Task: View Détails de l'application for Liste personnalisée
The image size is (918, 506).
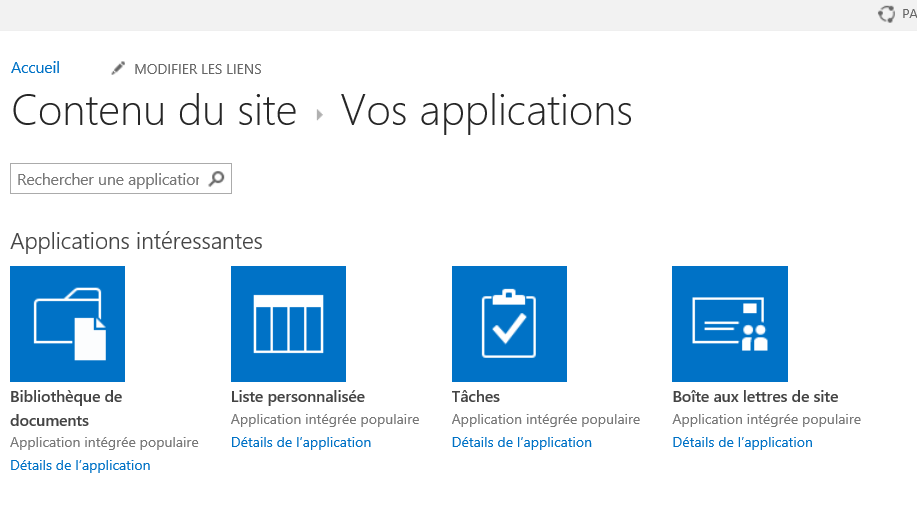Action: 301,442
